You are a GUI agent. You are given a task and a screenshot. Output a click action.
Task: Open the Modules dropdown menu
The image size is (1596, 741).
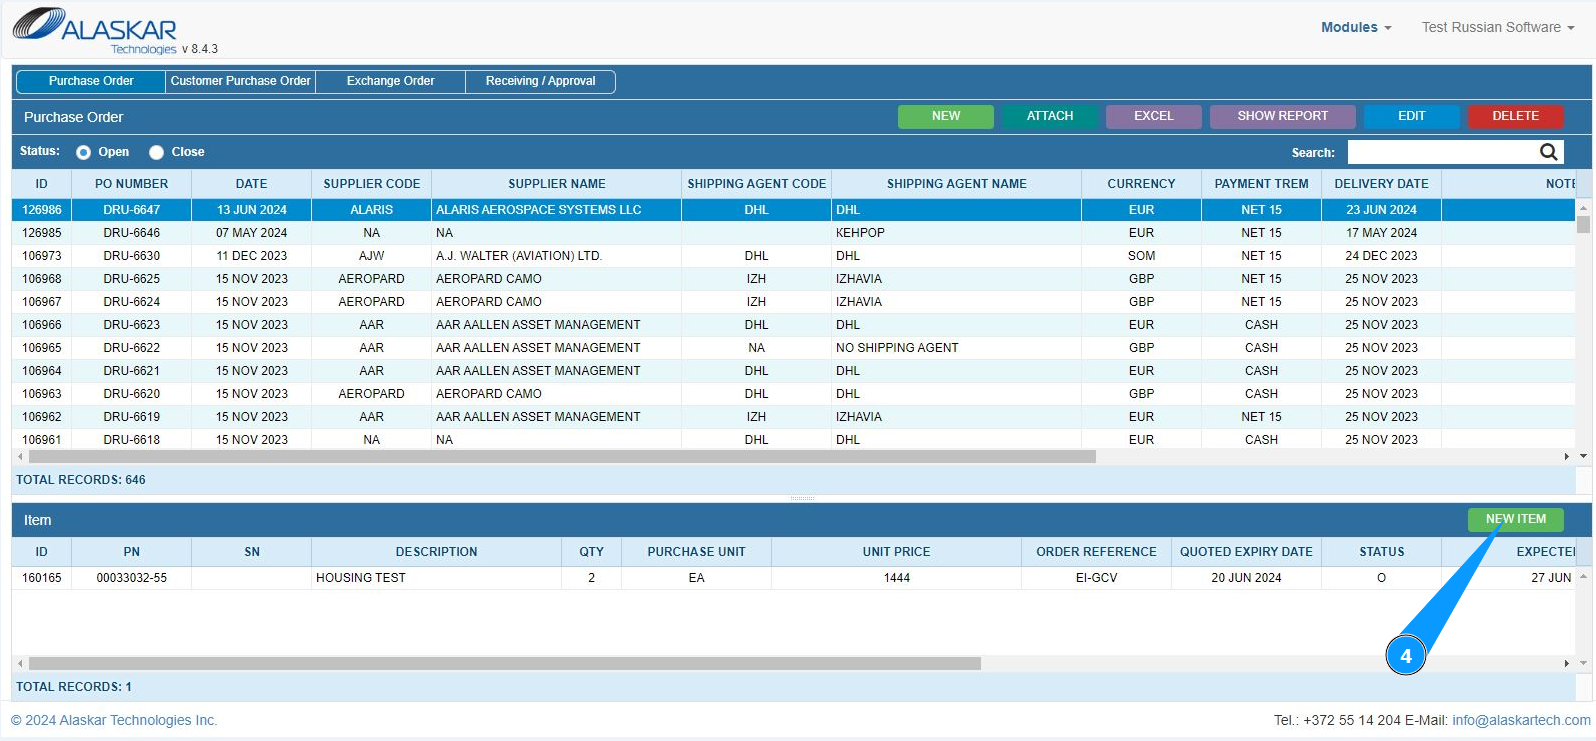coord(1355,27)
